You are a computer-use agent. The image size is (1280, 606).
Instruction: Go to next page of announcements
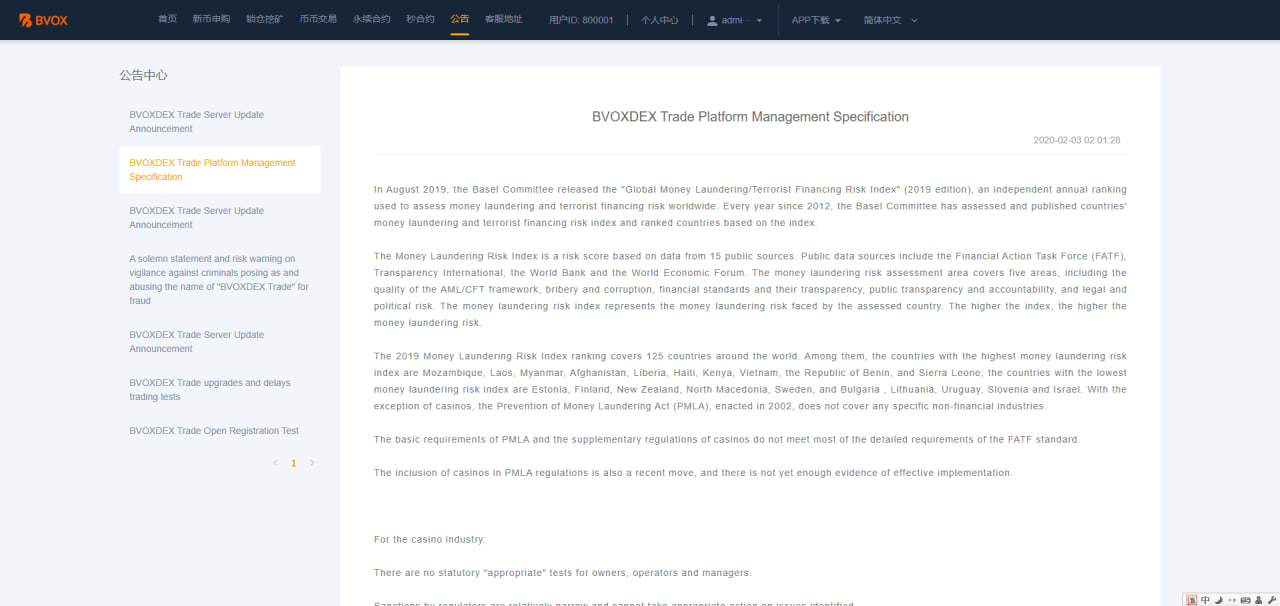coord(312,463)
